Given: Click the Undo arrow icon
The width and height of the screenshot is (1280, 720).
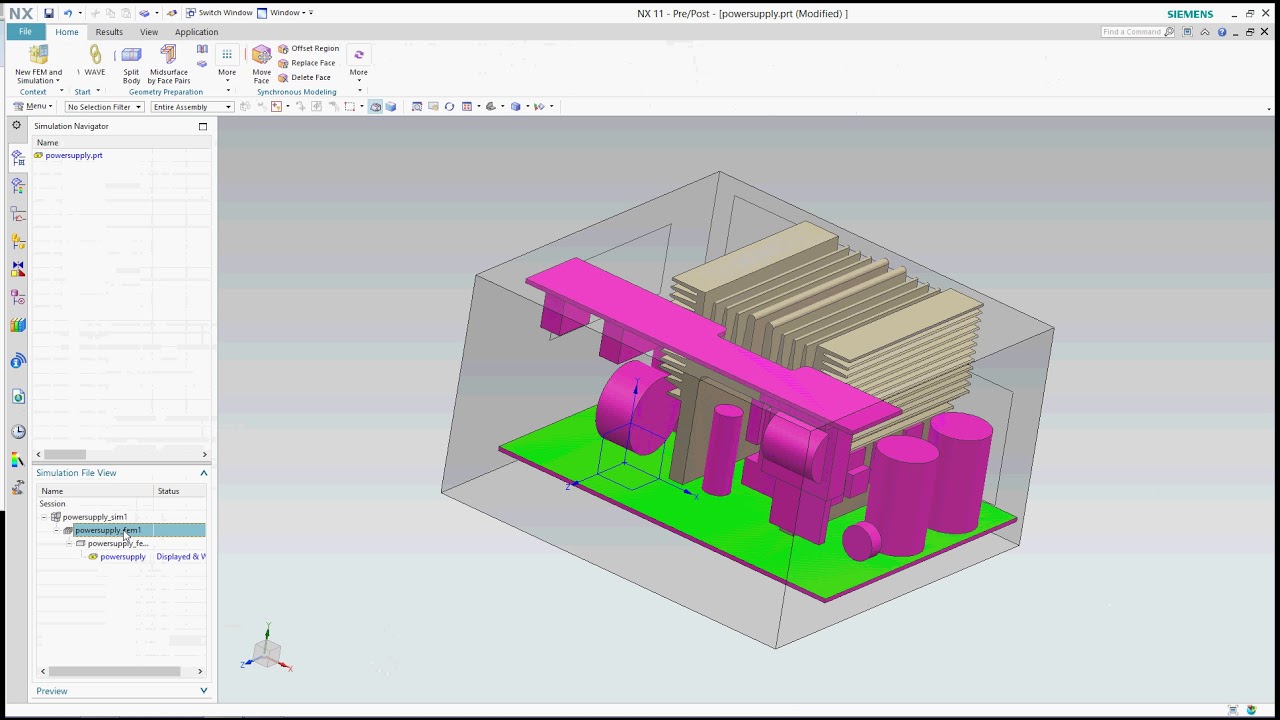Looking at the screenshot, I should [x=67, y=13].
